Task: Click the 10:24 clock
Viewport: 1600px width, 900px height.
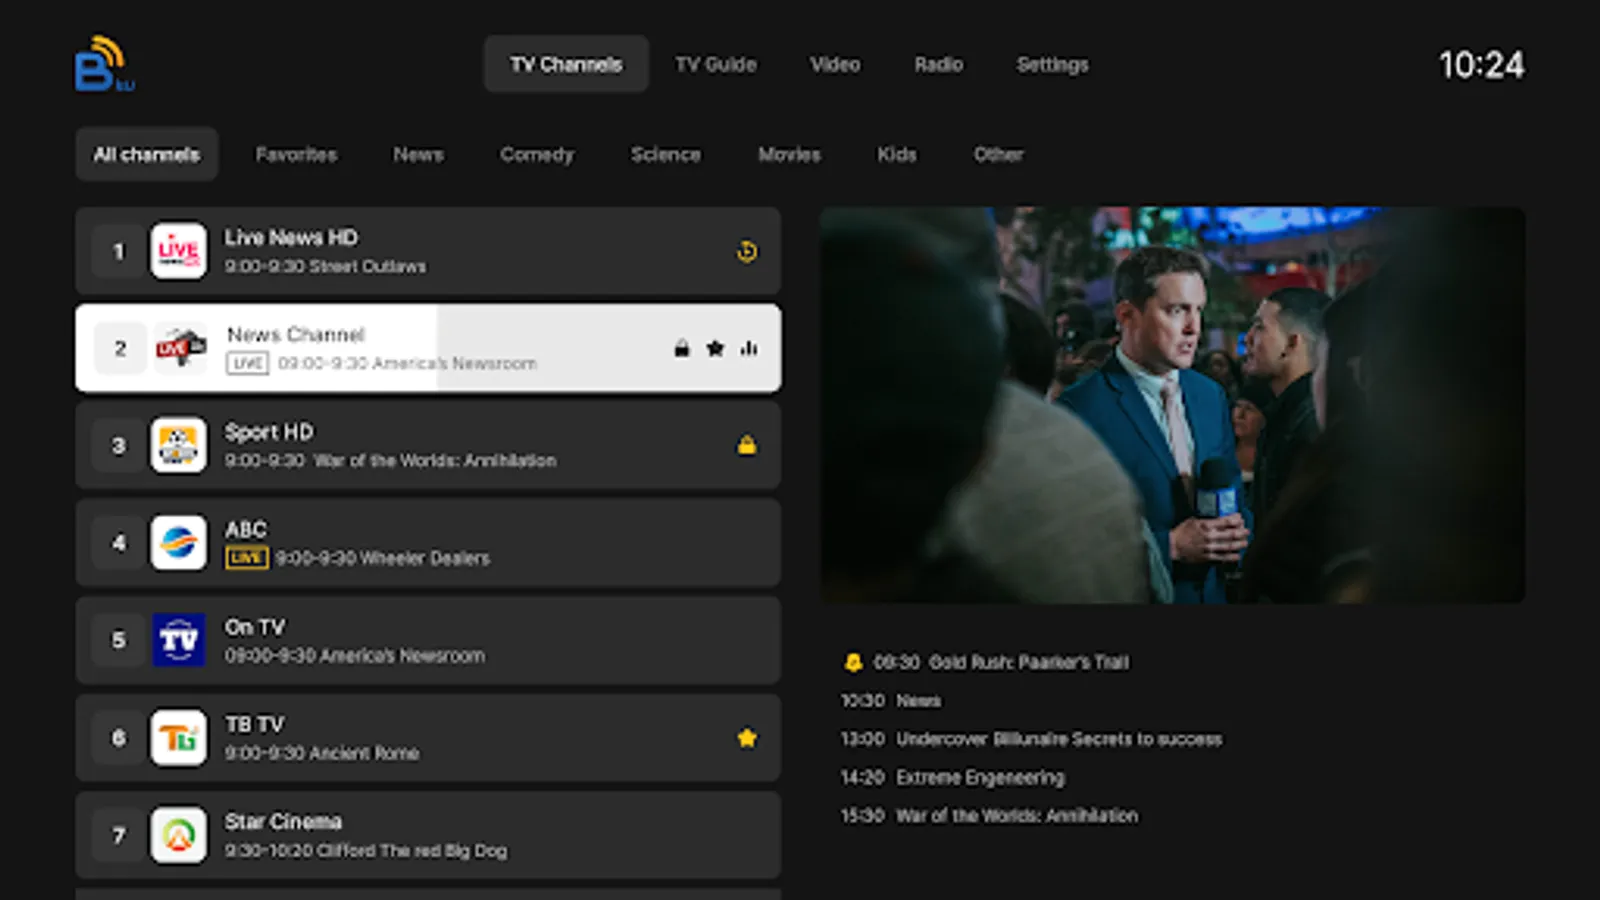Action: [1482, 65]
